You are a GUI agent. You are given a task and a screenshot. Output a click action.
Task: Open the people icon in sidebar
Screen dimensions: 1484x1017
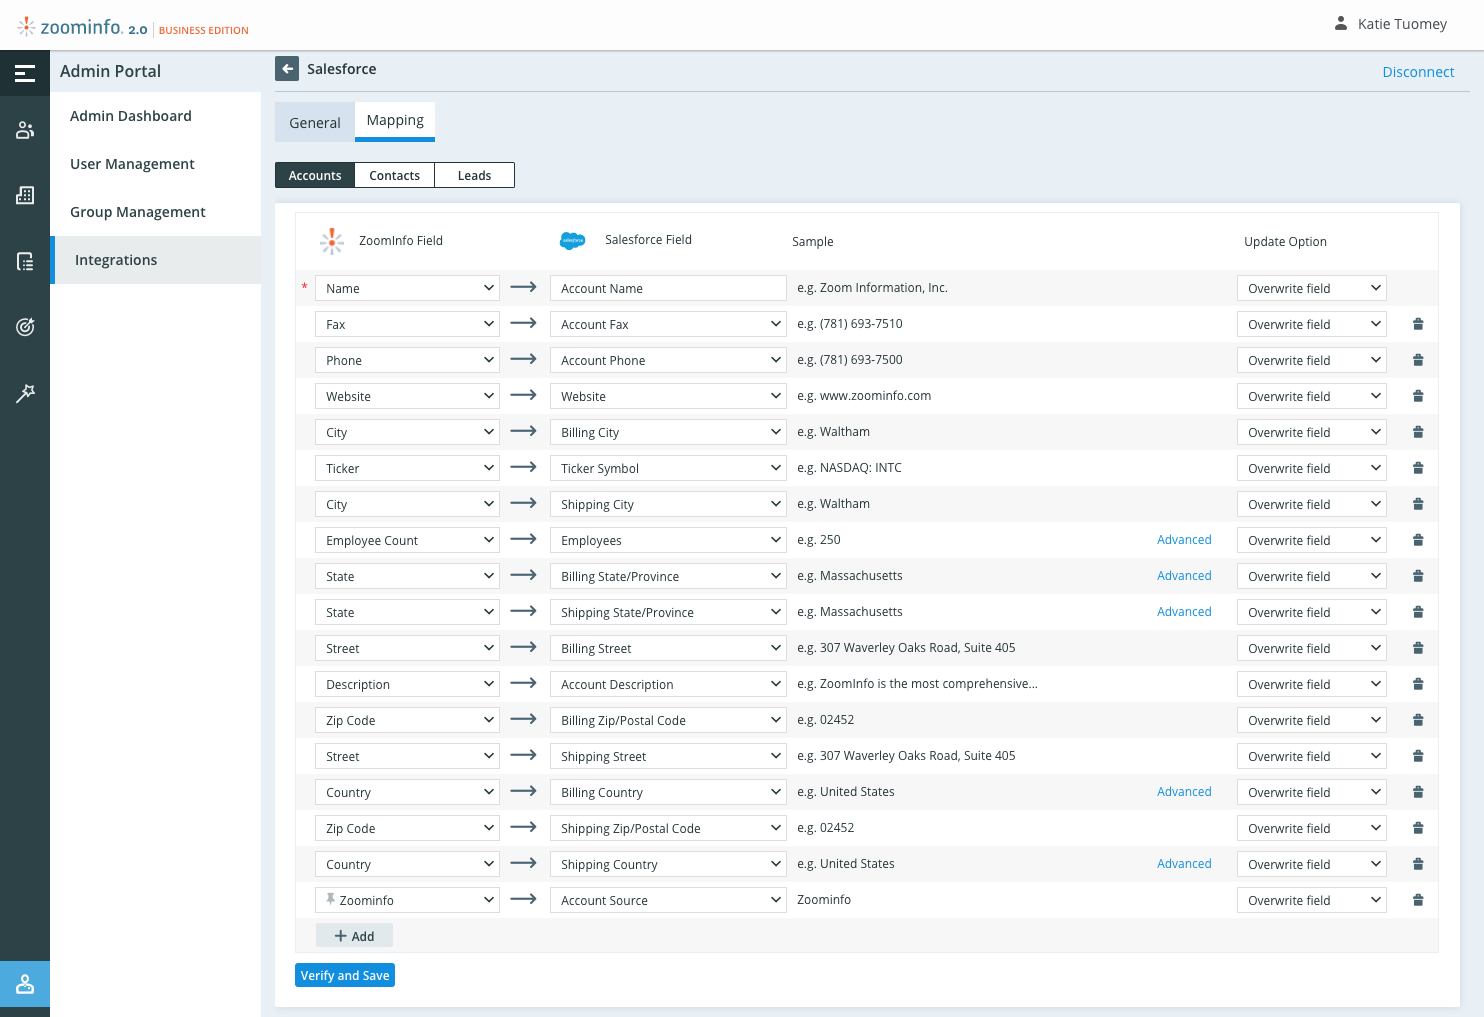[x=25, y=130]
